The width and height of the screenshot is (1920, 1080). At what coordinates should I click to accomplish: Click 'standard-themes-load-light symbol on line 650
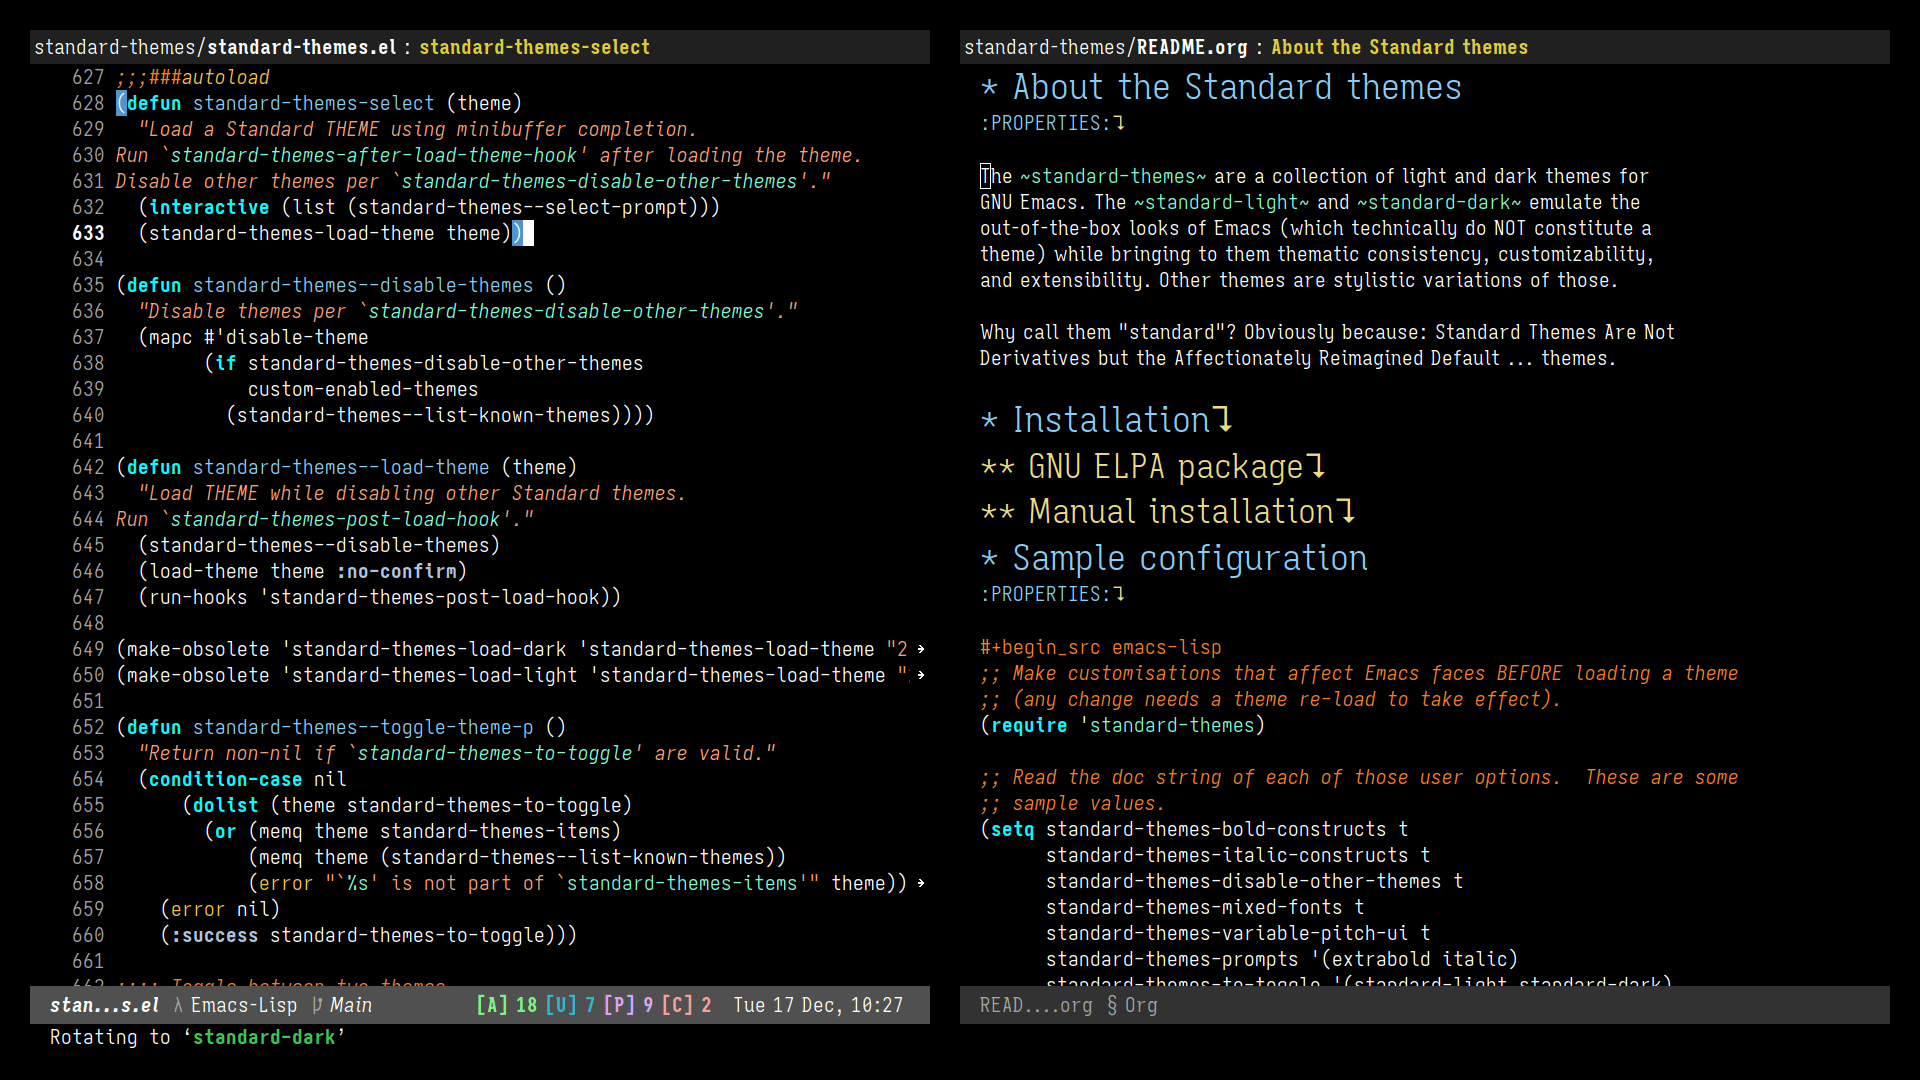pos(429,675)
